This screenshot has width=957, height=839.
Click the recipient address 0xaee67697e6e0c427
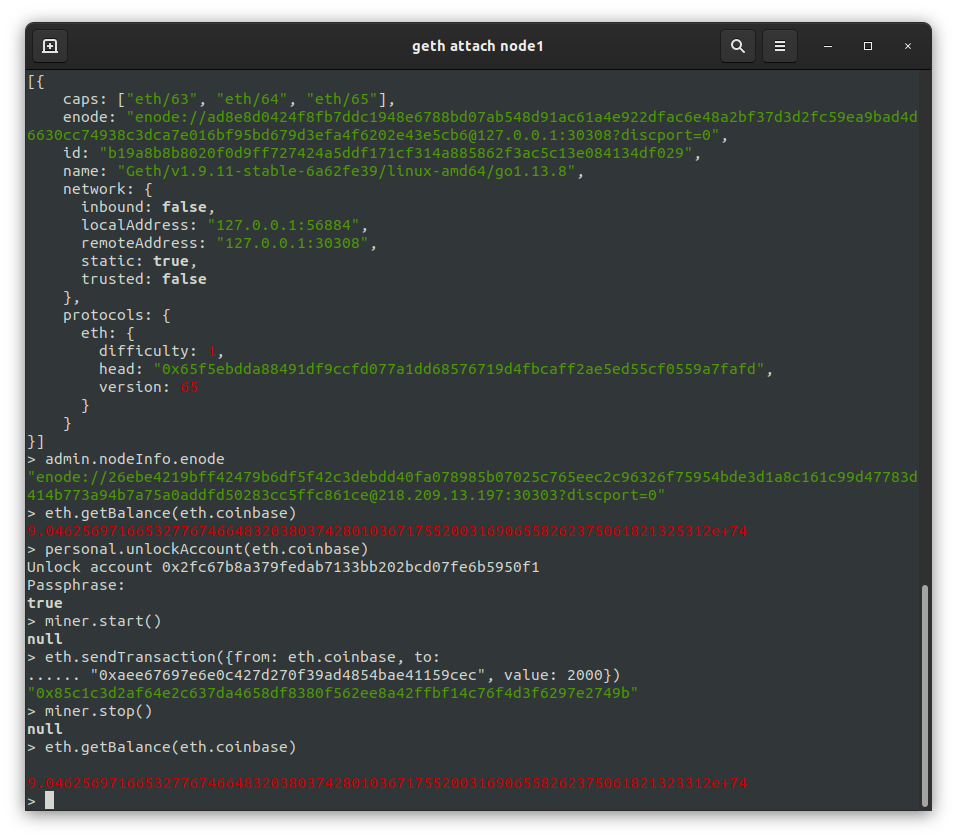288,675
